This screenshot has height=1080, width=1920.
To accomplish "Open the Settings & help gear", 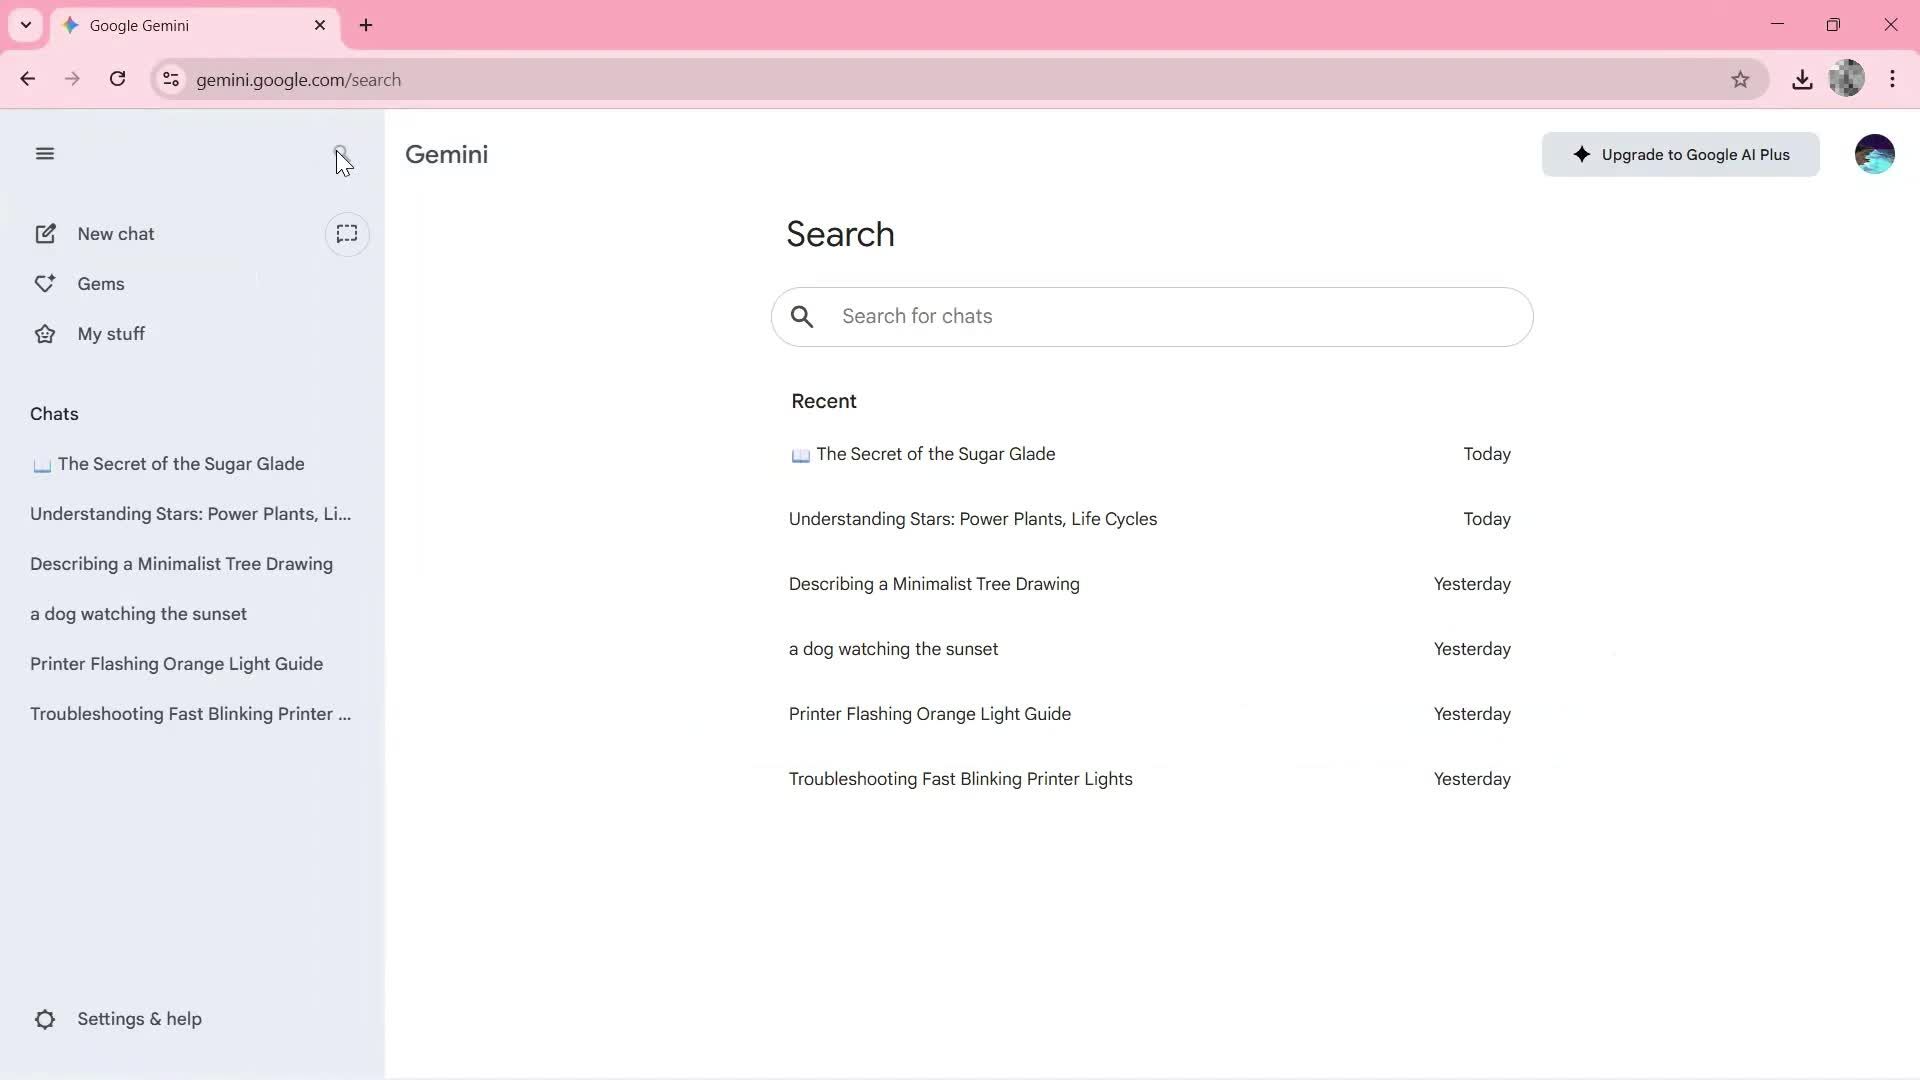I will (x=119, y=1018).
